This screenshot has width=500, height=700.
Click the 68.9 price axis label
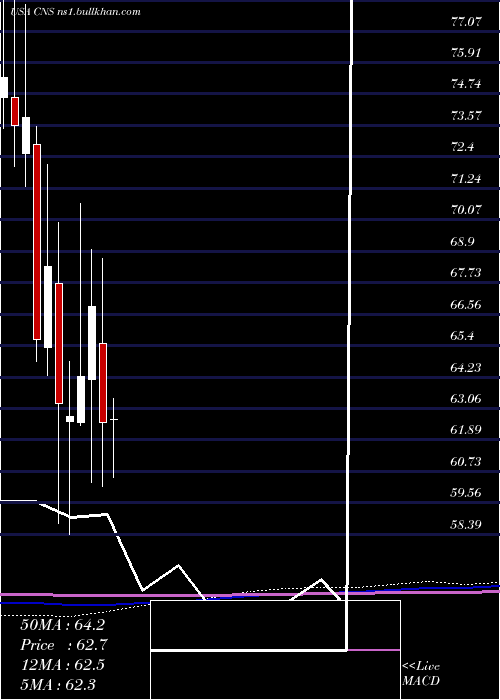point(462,242)
